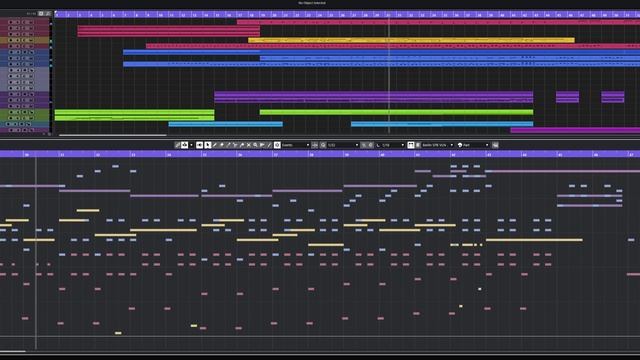Click the 'No Object Selected' info line text

[312, 3]
